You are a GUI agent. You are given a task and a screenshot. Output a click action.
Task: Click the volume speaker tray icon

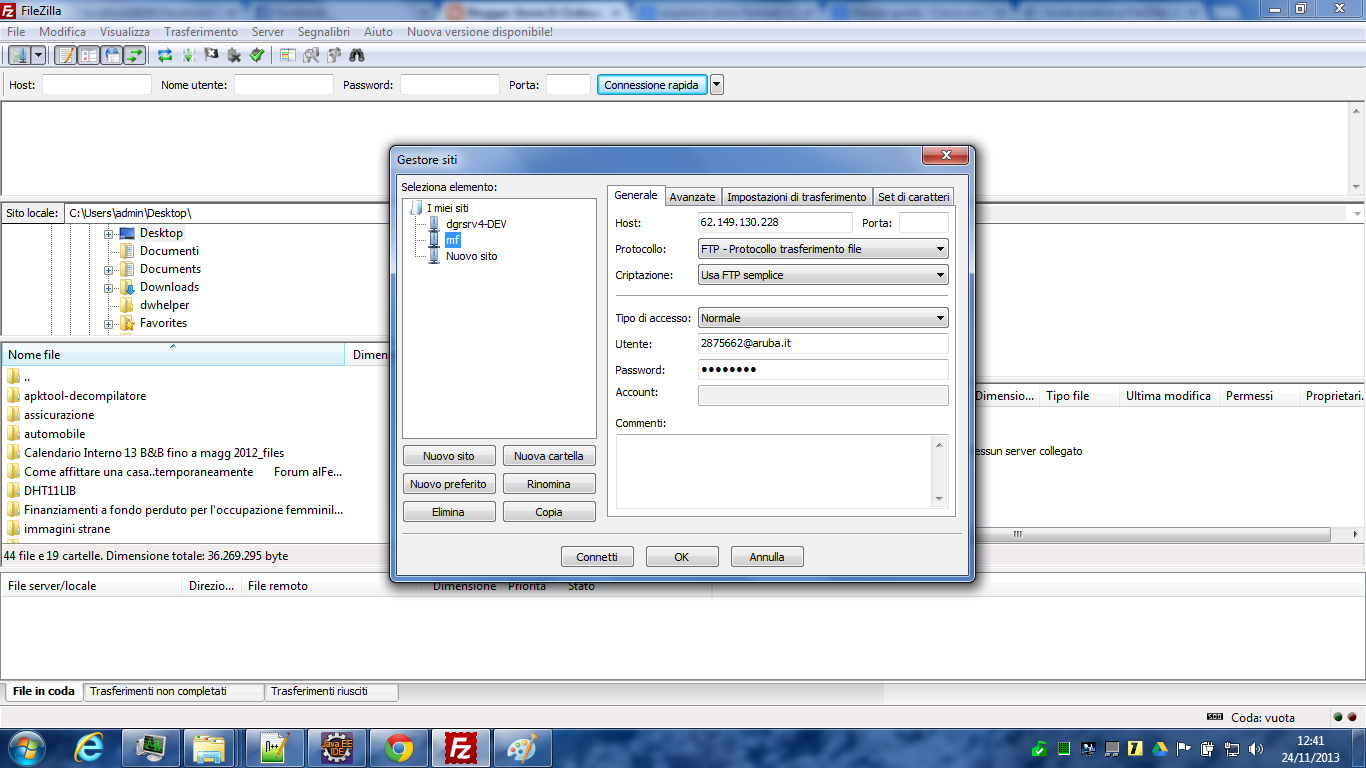[x=1255, y=748]
